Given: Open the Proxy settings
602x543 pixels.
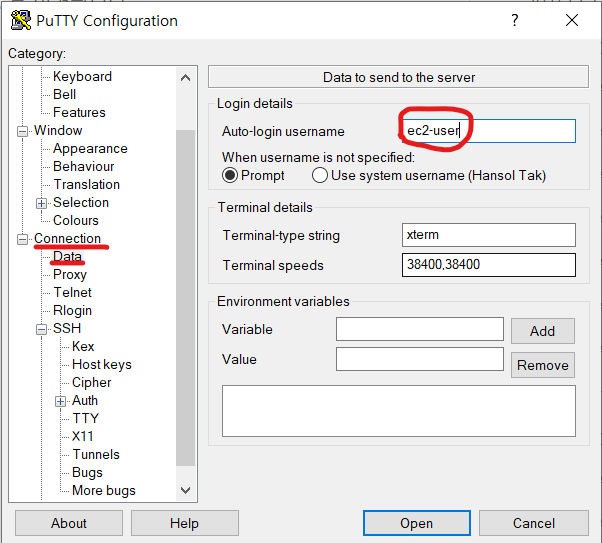Looking at the screenshot, I should pyautogui.click(x=70, y=275).
